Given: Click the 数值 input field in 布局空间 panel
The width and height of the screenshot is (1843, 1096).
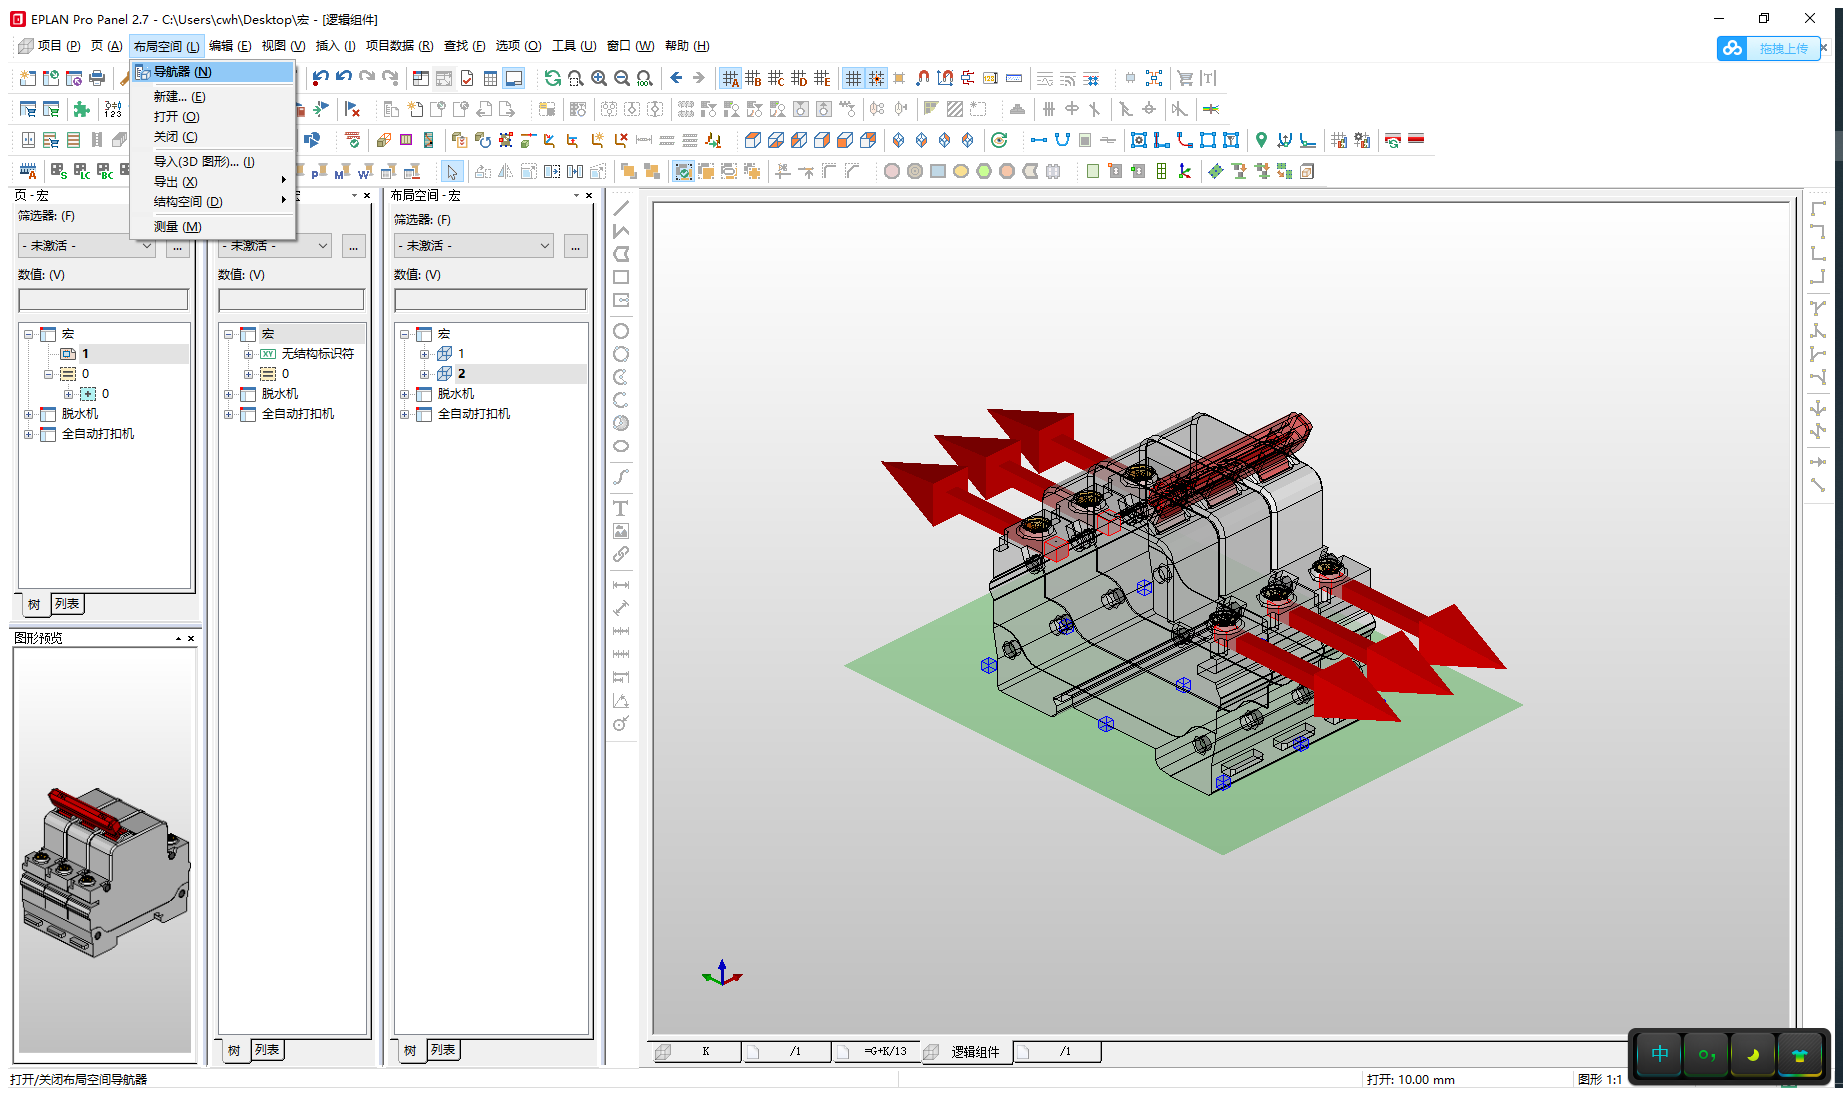Looking at the screenshot, I should coord(490,300).
